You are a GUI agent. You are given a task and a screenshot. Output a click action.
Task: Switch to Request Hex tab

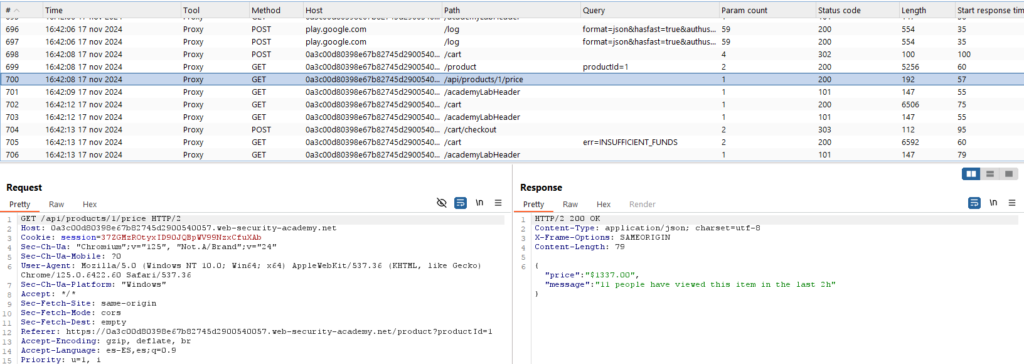89,205
